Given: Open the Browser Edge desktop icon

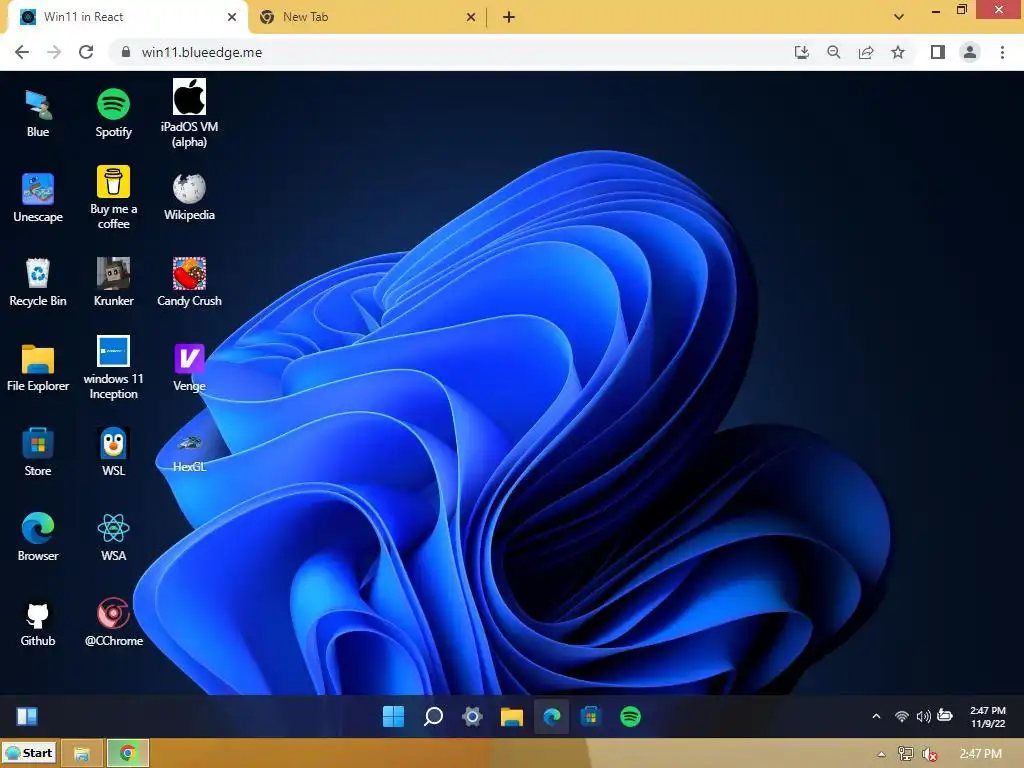Looking at the screenshot, I should coord(38,537).
